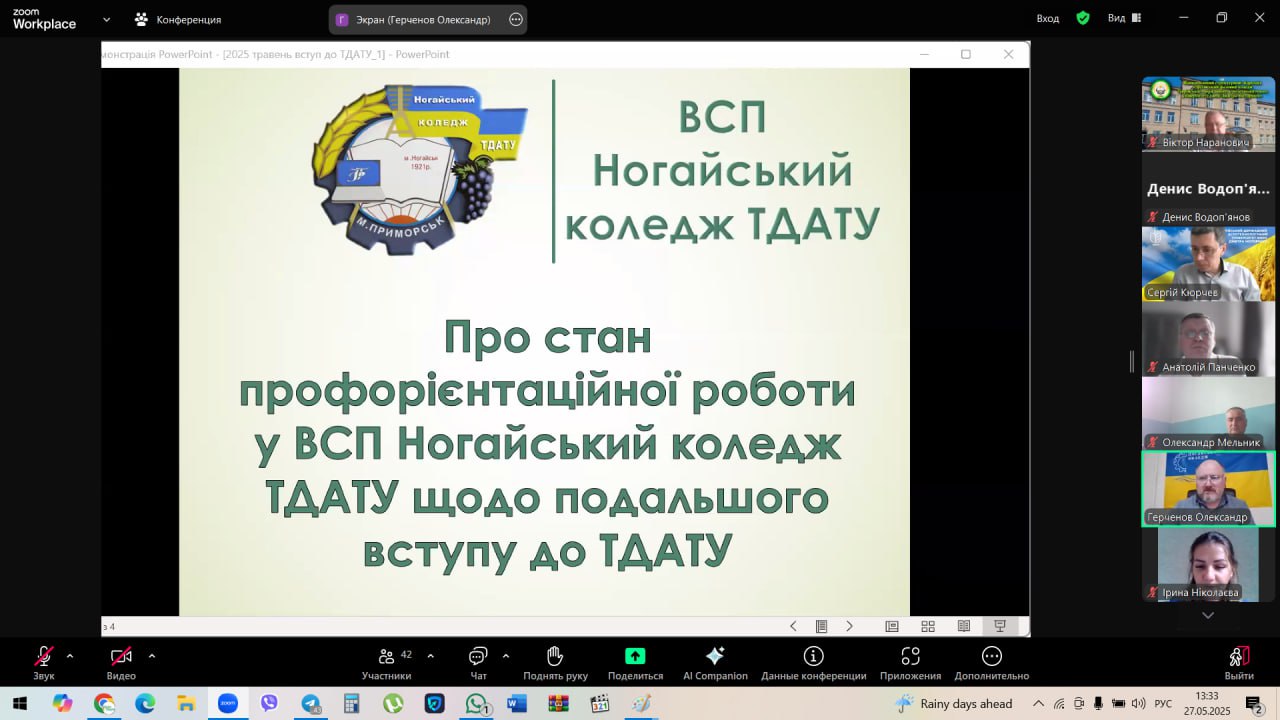Image resolution: width=1280 pixels, height=720 pixels.
Task: Open the Zoom Workplace dropdown arrow
Action: pyautogui.click(x=106, y=19)
